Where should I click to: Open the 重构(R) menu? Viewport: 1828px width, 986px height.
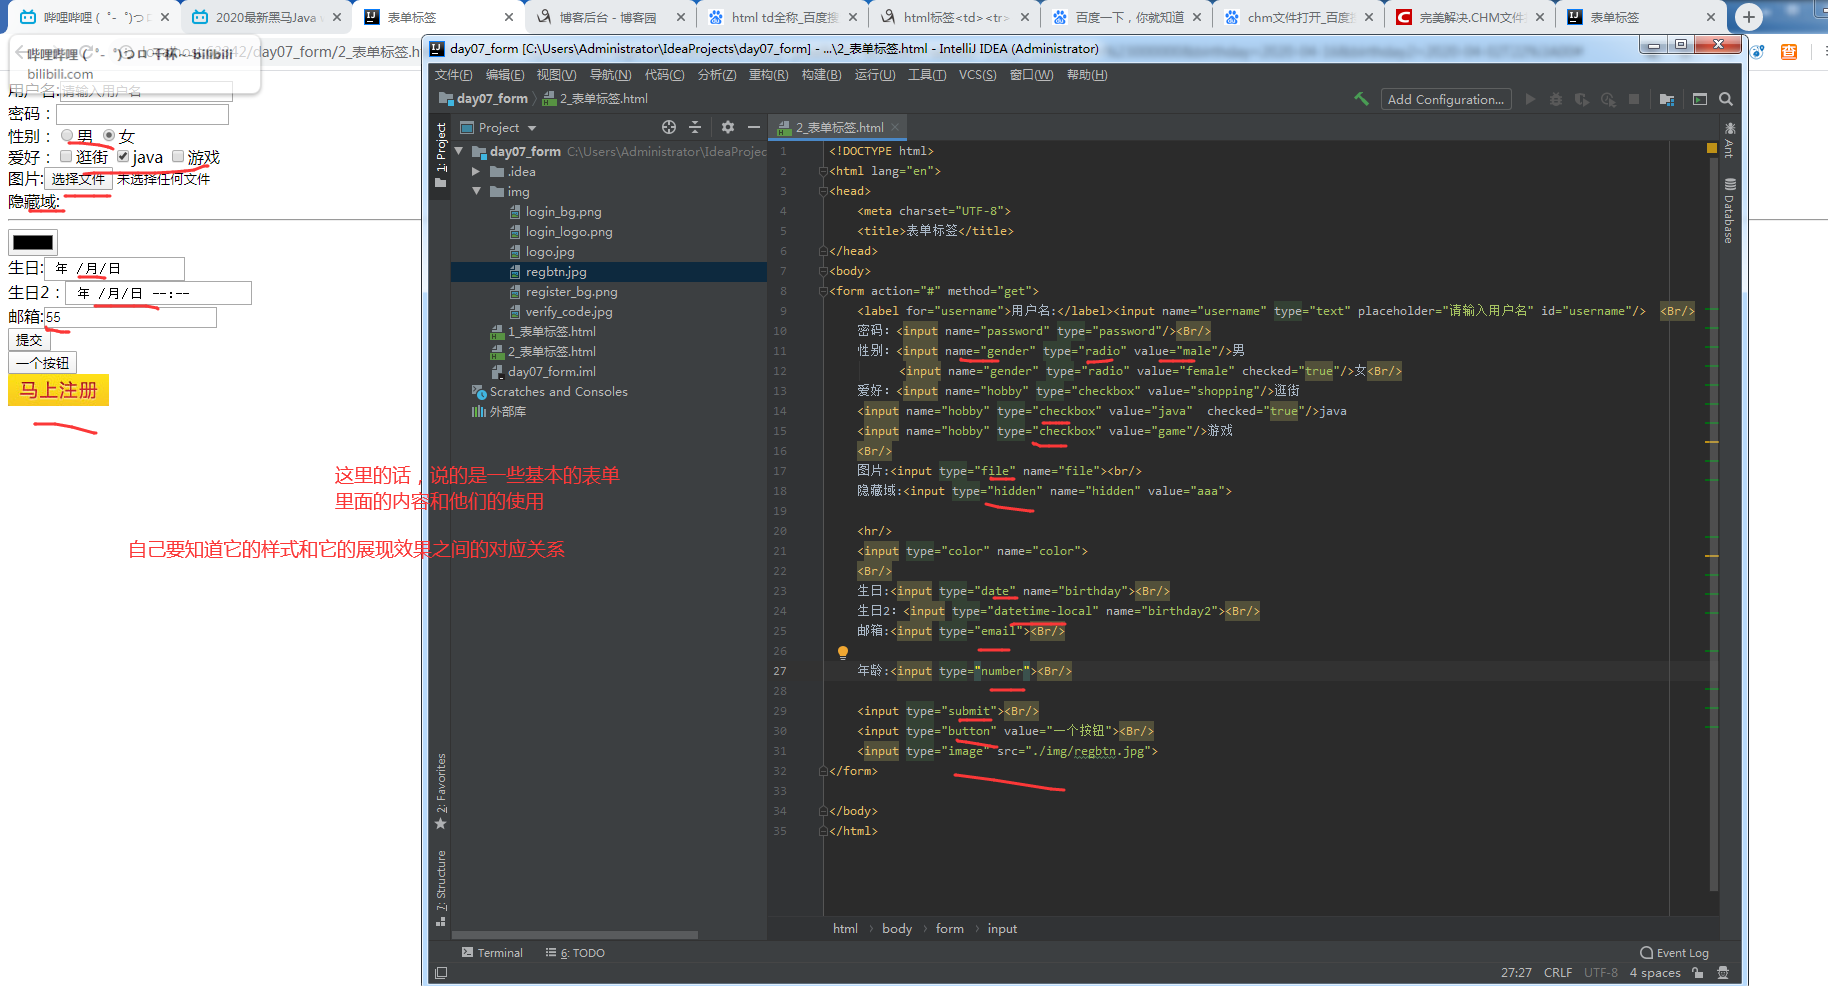[x=768, y=75]
